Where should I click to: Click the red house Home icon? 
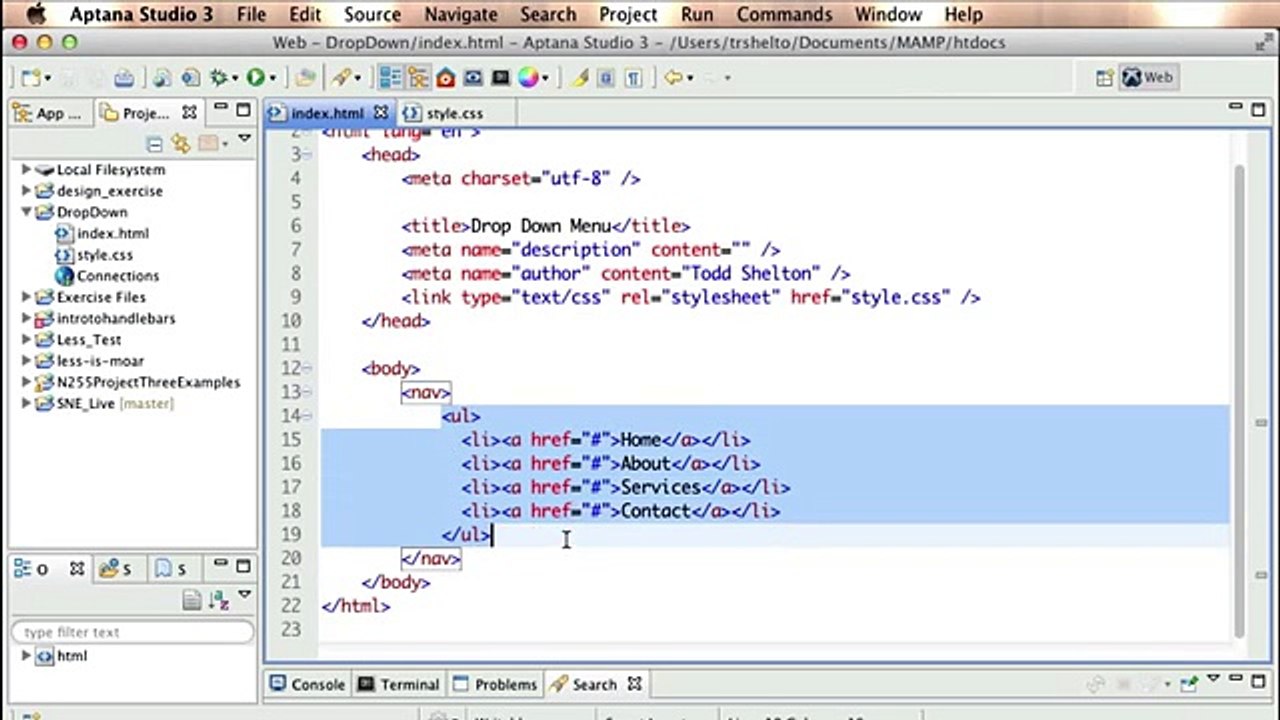446,78
